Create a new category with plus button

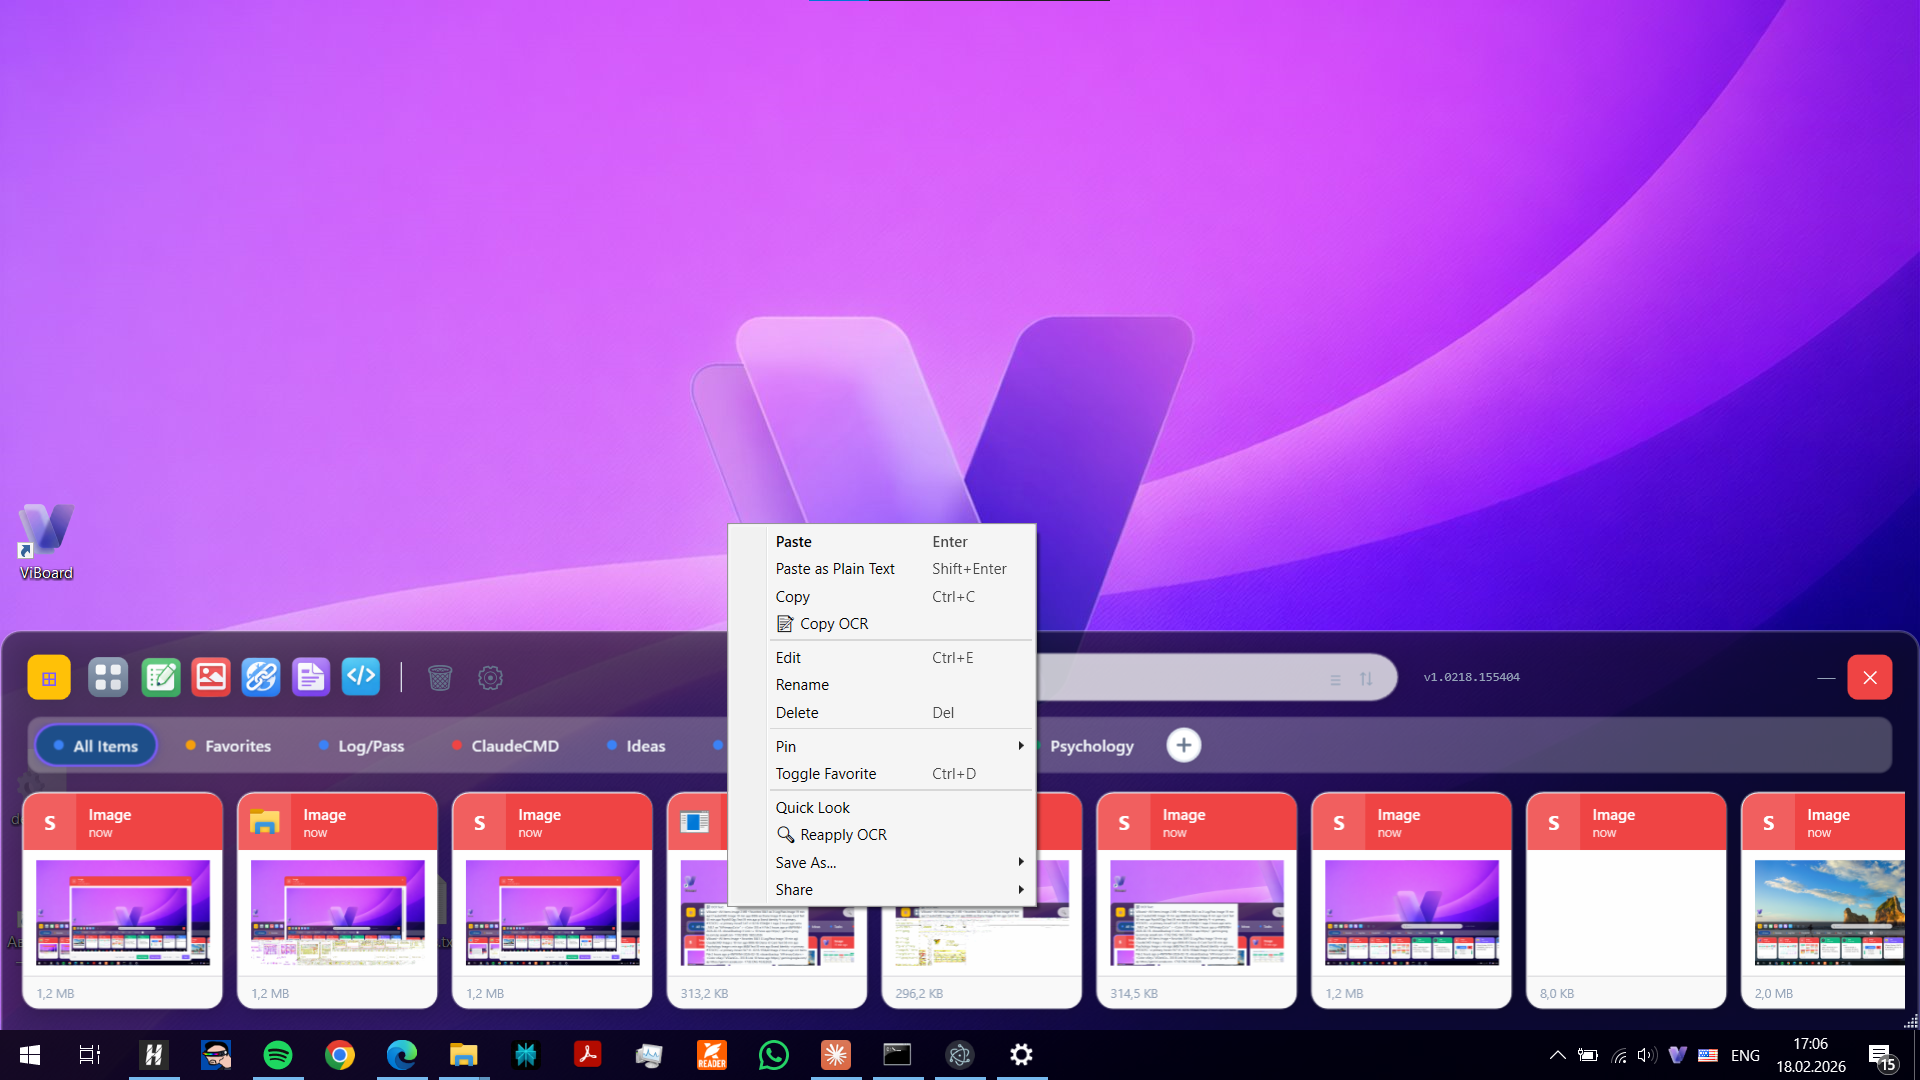1184,745
